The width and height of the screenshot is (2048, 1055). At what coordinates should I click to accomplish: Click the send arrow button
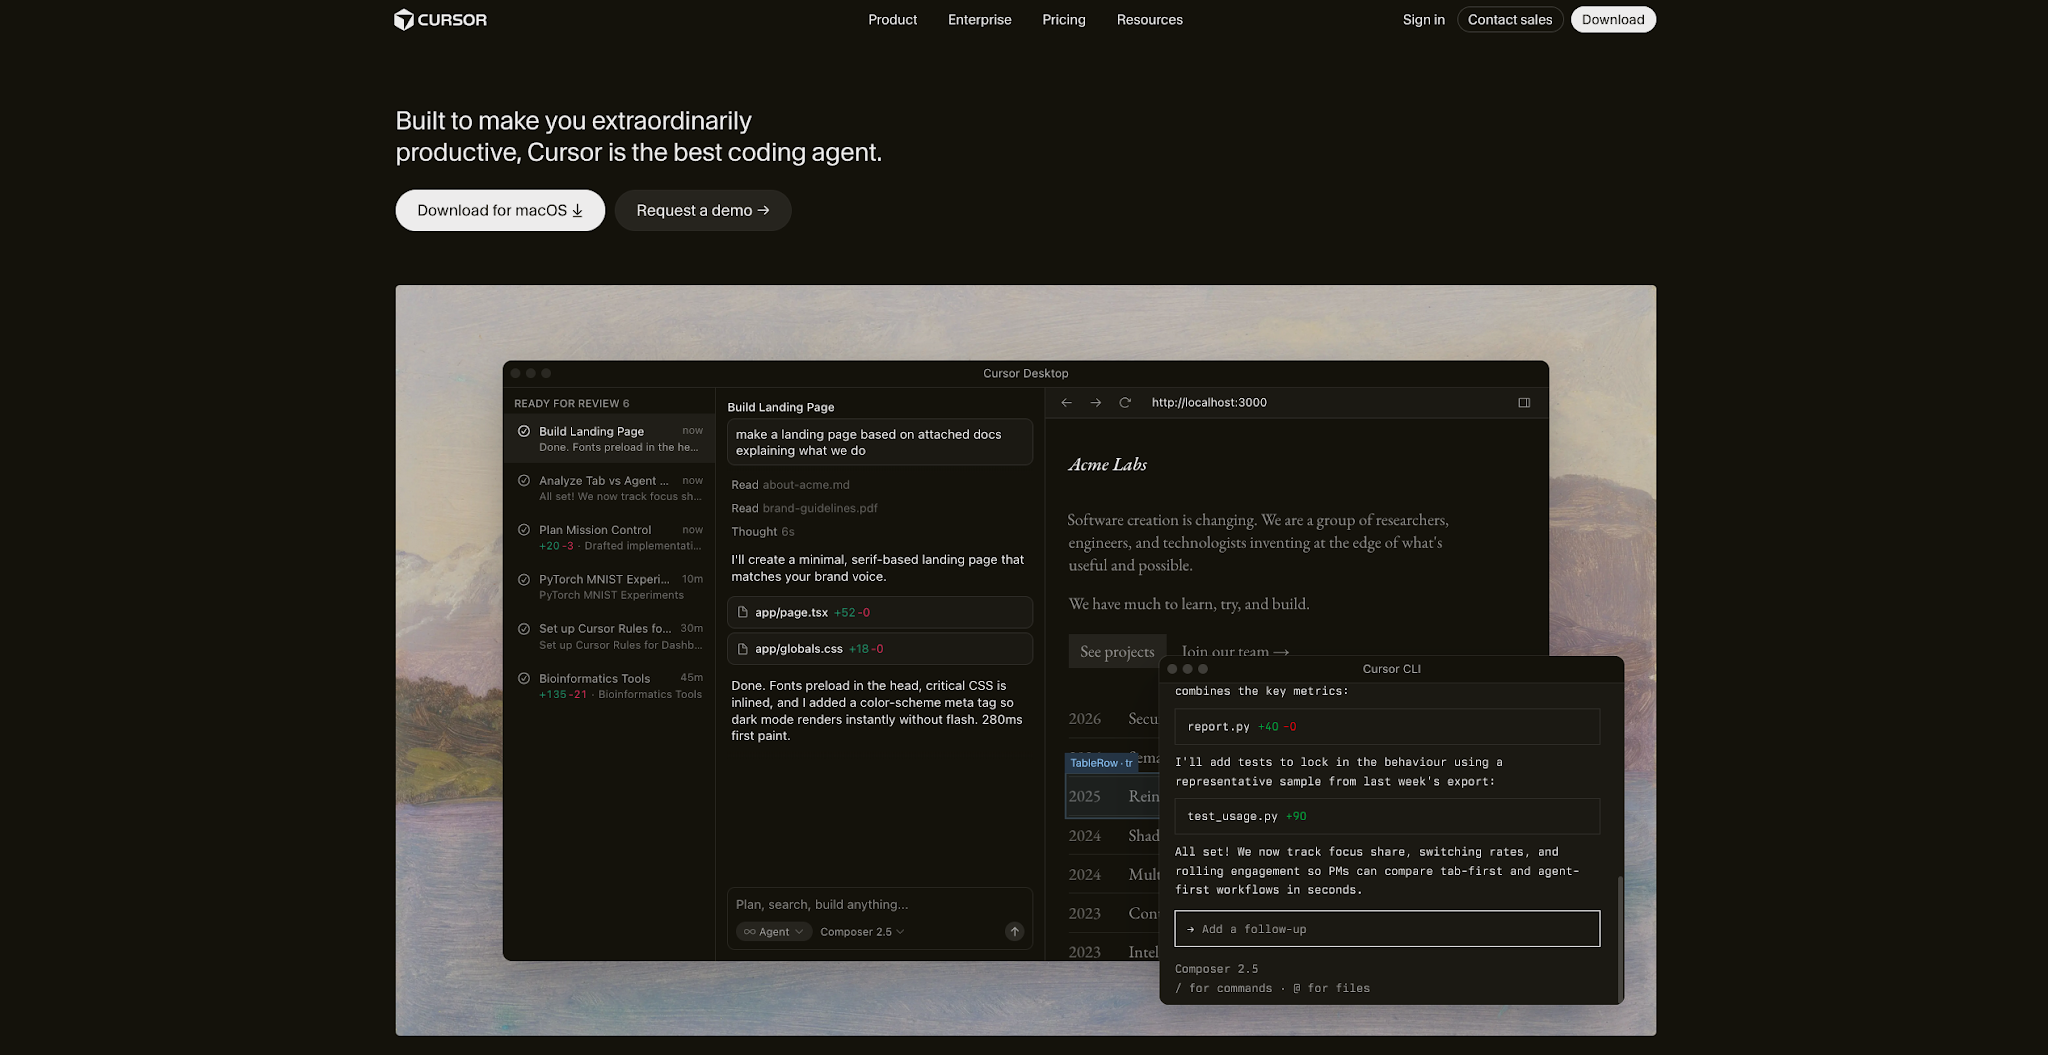point(1014,931)
